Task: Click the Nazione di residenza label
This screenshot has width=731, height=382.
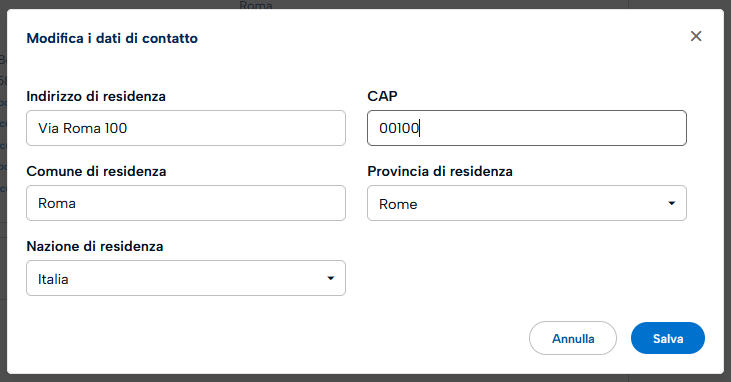Action: pyautogui.click(x=95, y=246)
